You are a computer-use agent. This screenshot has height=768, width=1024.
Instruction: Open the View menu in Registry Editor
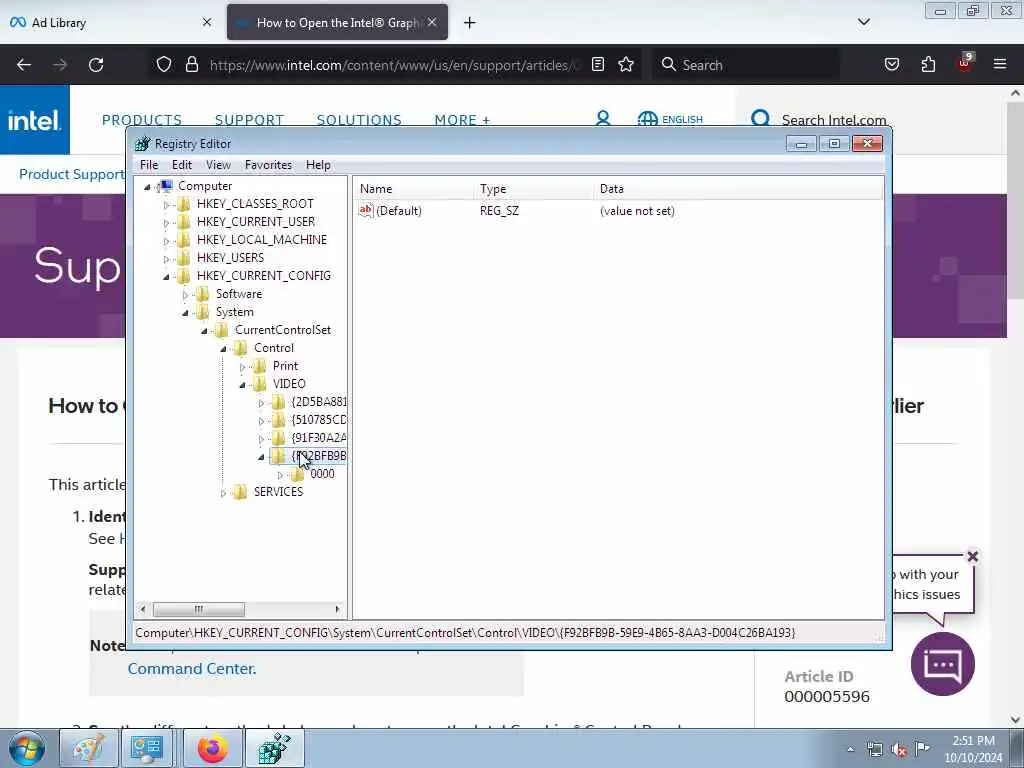tap(218, 165)
